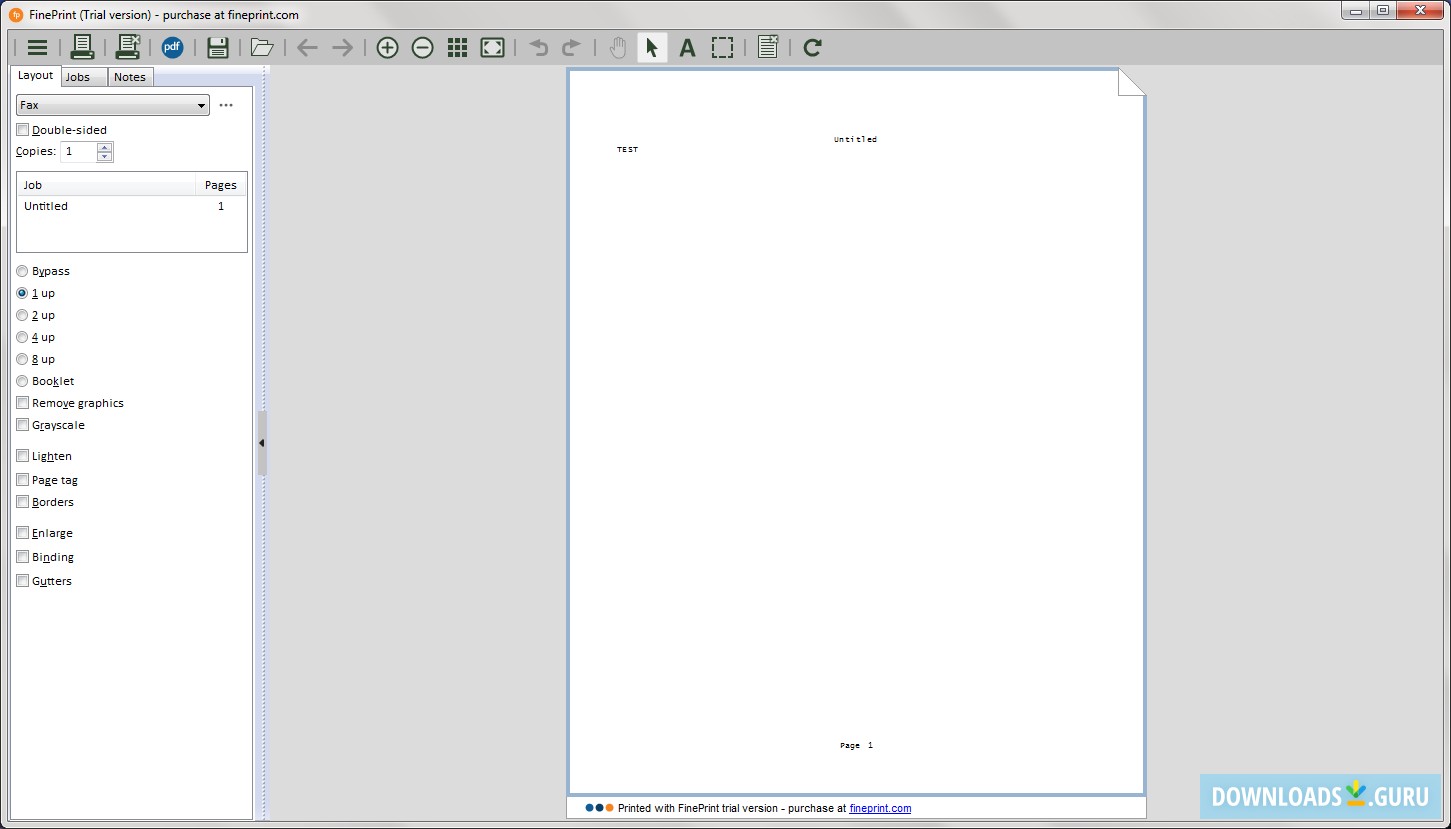Click the fit-to-window icon
Image resolution: width=1451 pixels, height=829 pixels.
493,48
